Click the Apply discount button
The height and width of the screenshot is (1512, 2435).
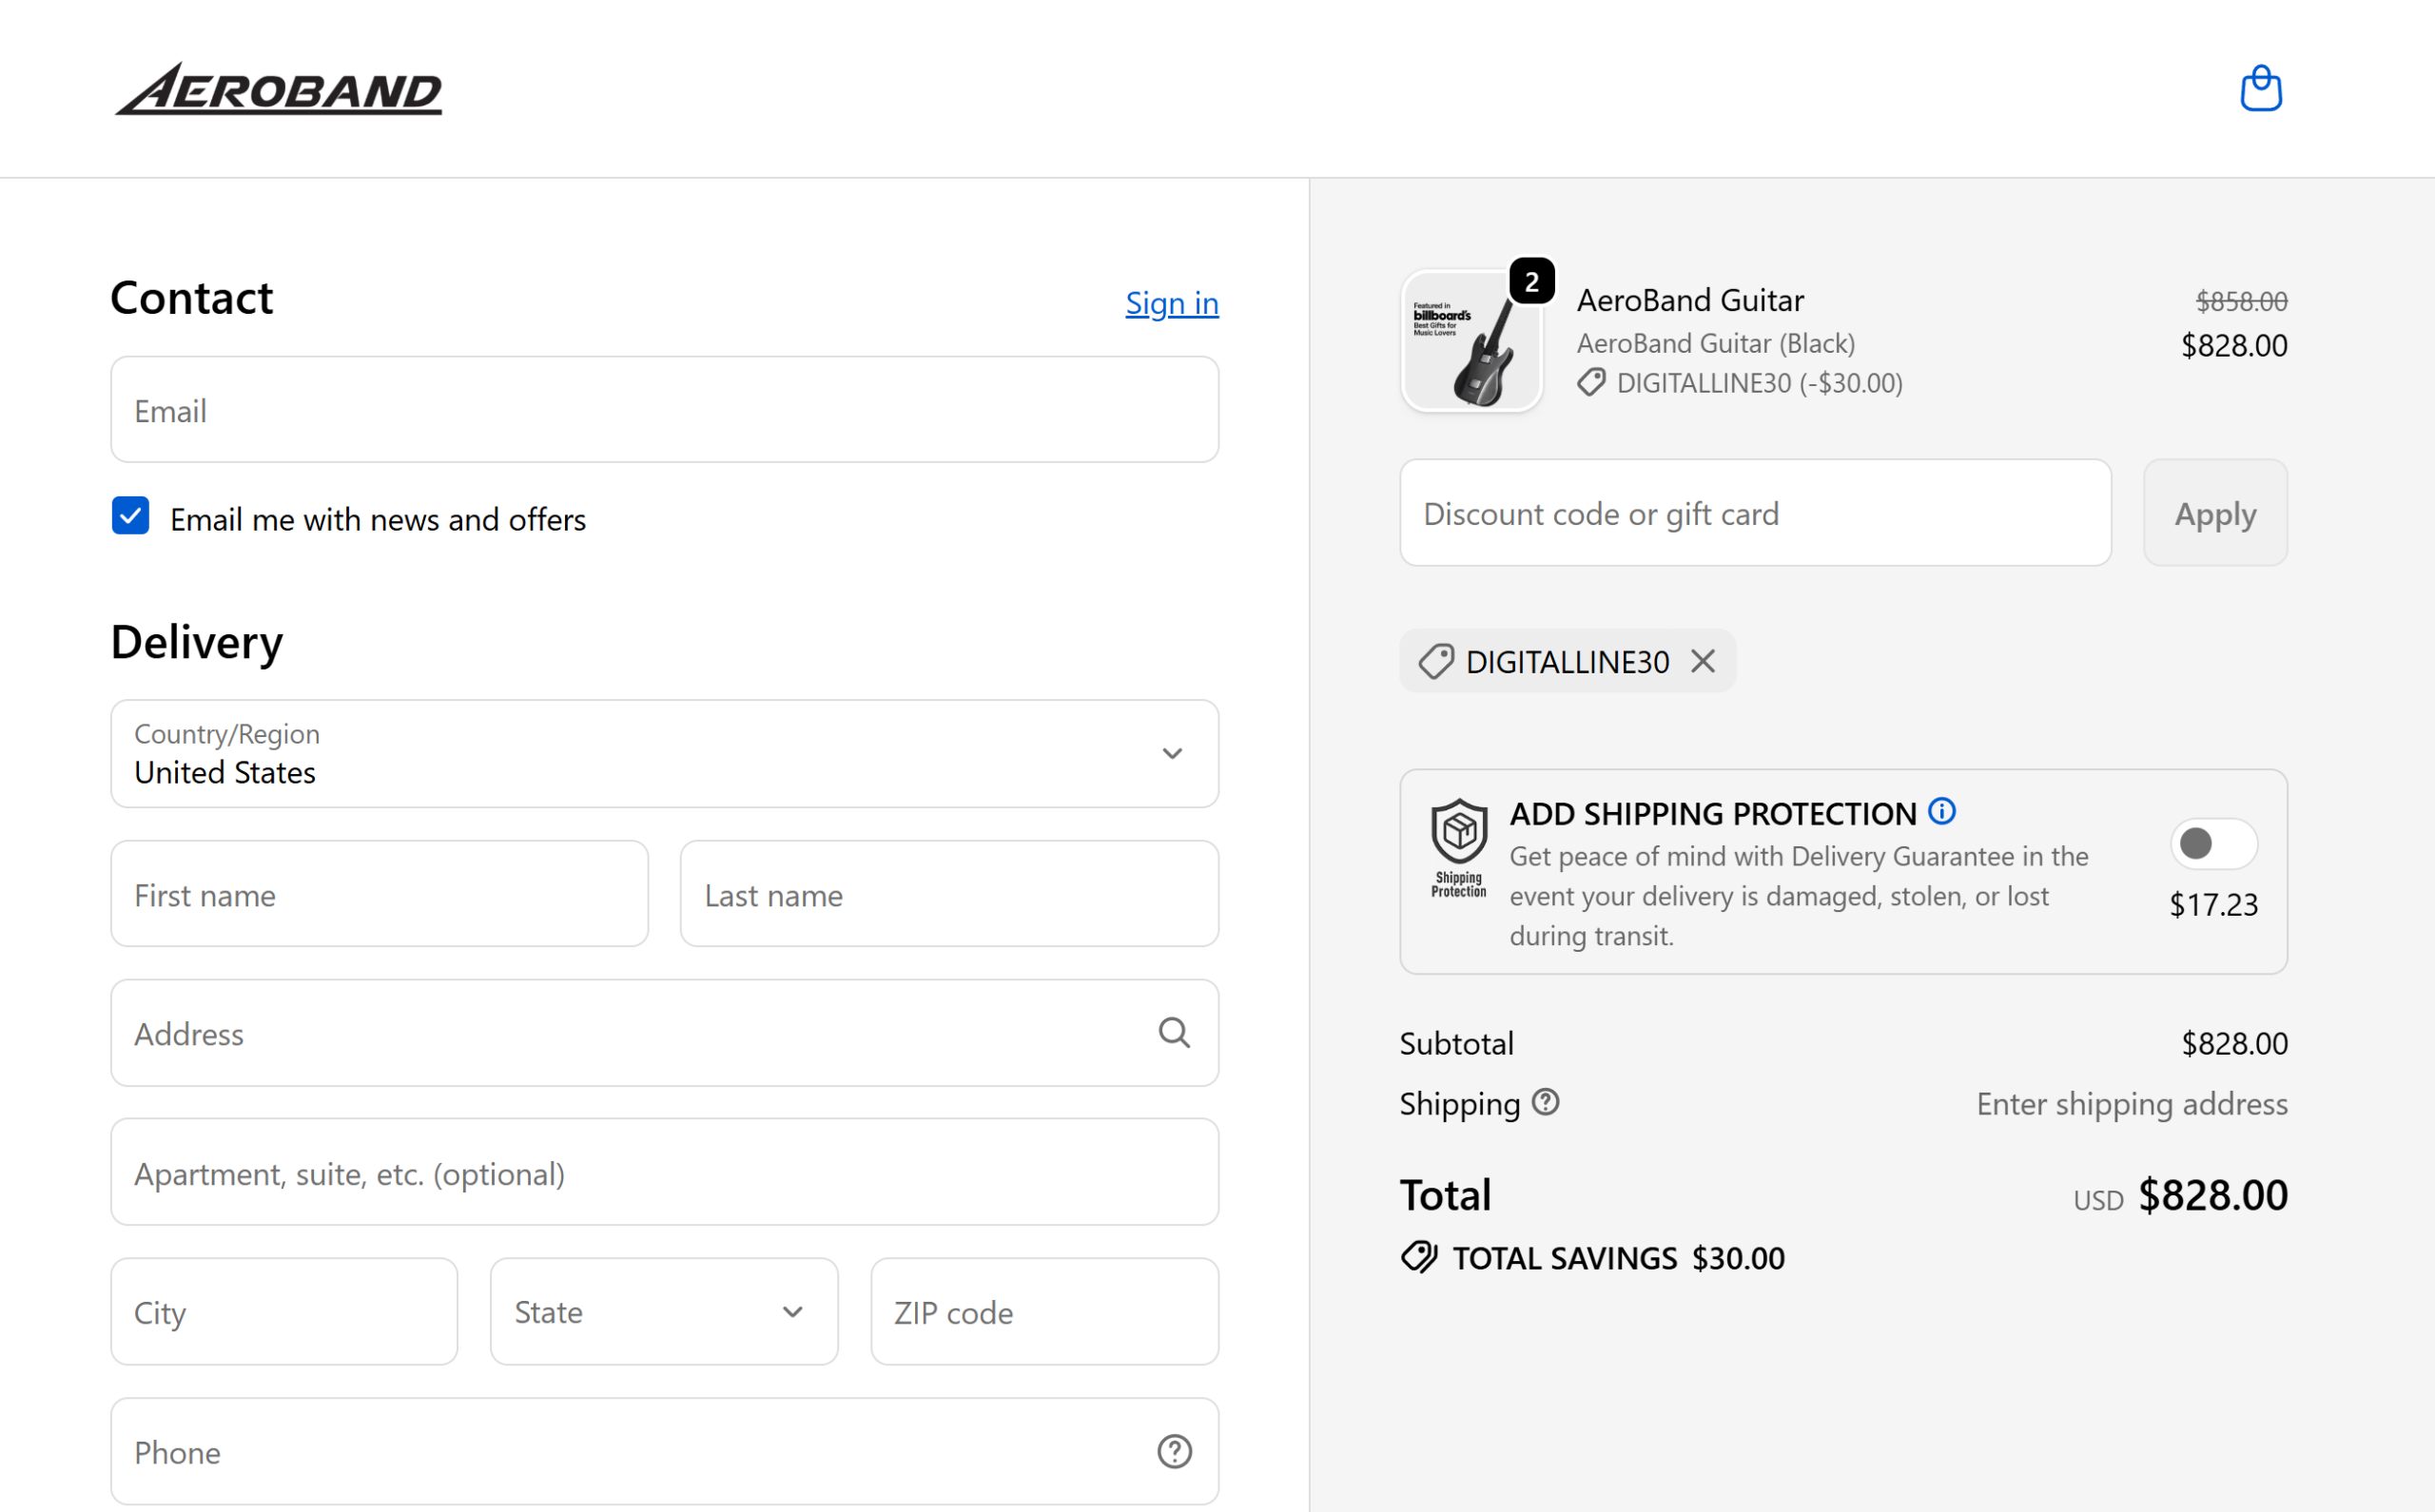coord(2215,513)
